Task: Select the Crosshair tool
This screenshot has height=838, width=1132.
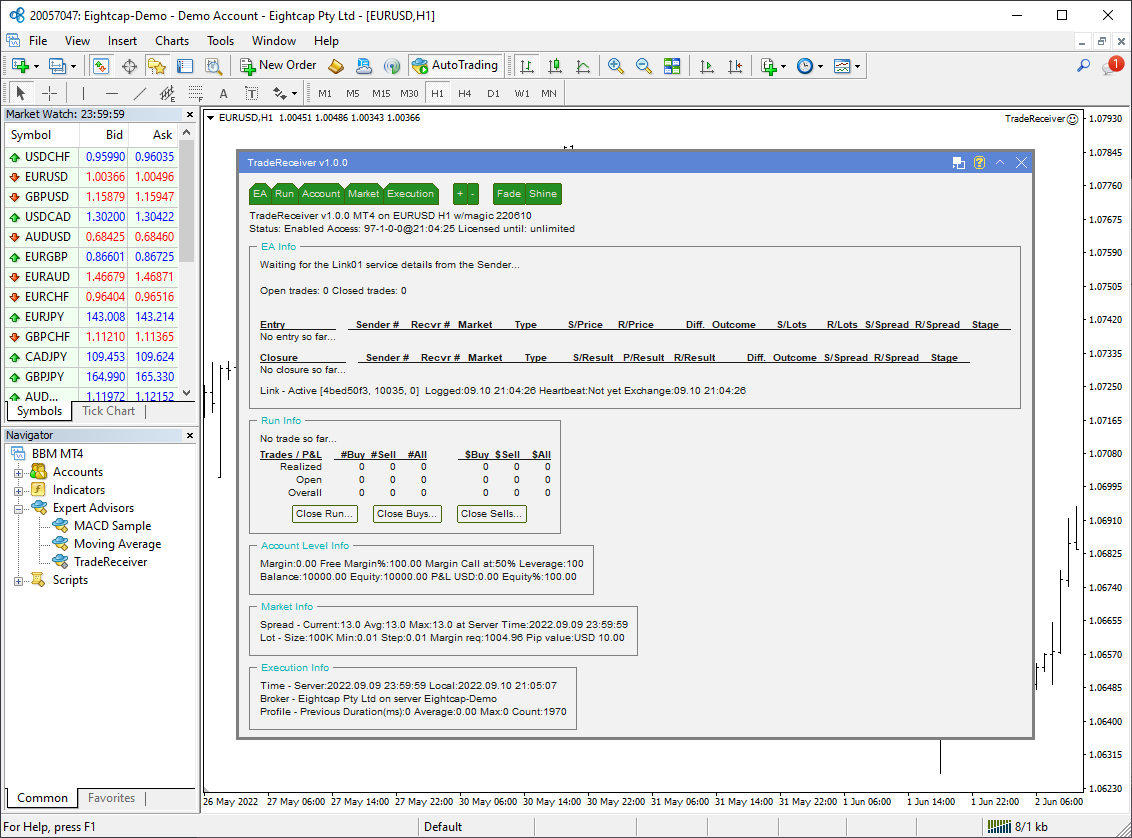Action: (x=50, y=93)
